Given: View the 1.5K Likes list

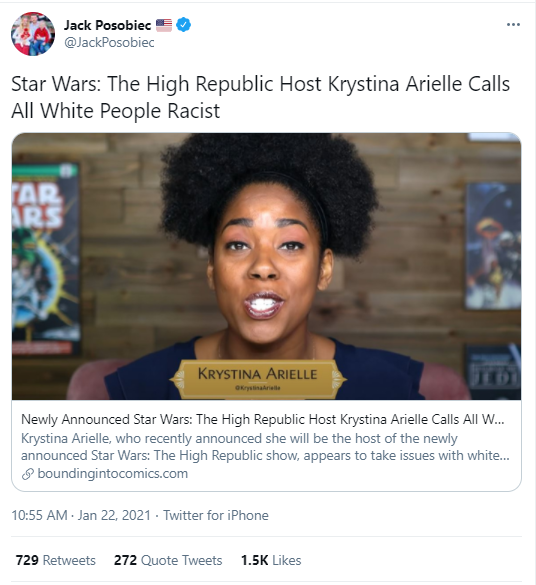Looking at the screenshot, I should (x=271, y=560).
